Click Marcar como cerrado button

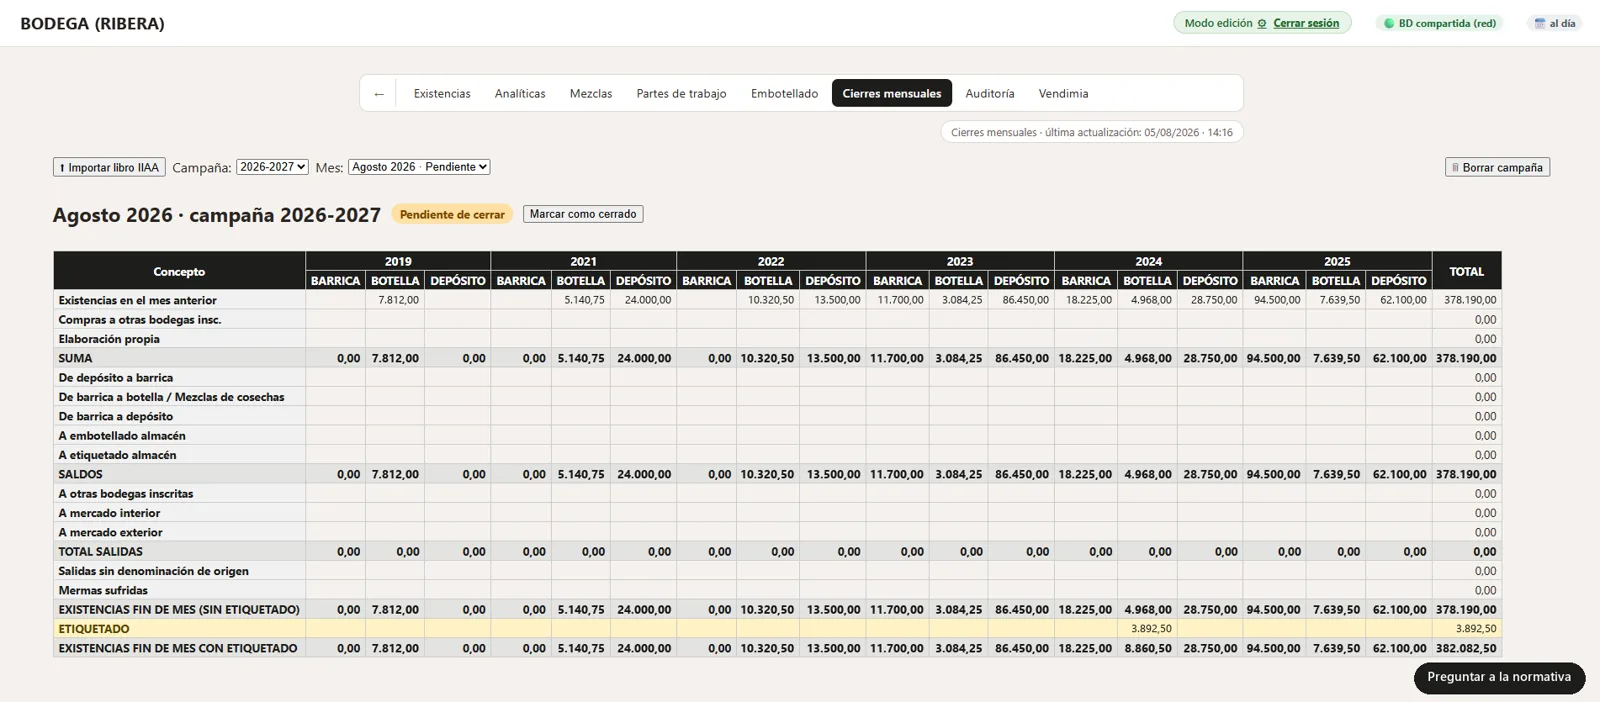(x=583, y=214)
